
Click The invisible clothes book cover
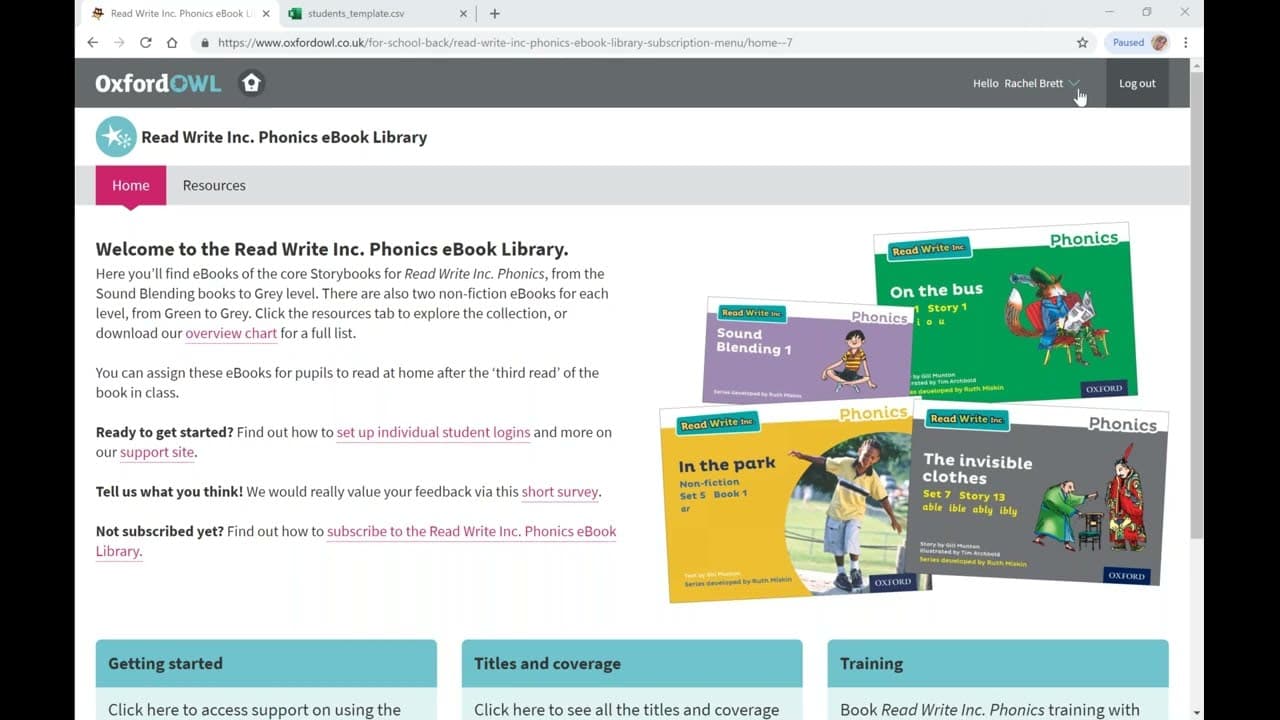(x=1036, y=495)
